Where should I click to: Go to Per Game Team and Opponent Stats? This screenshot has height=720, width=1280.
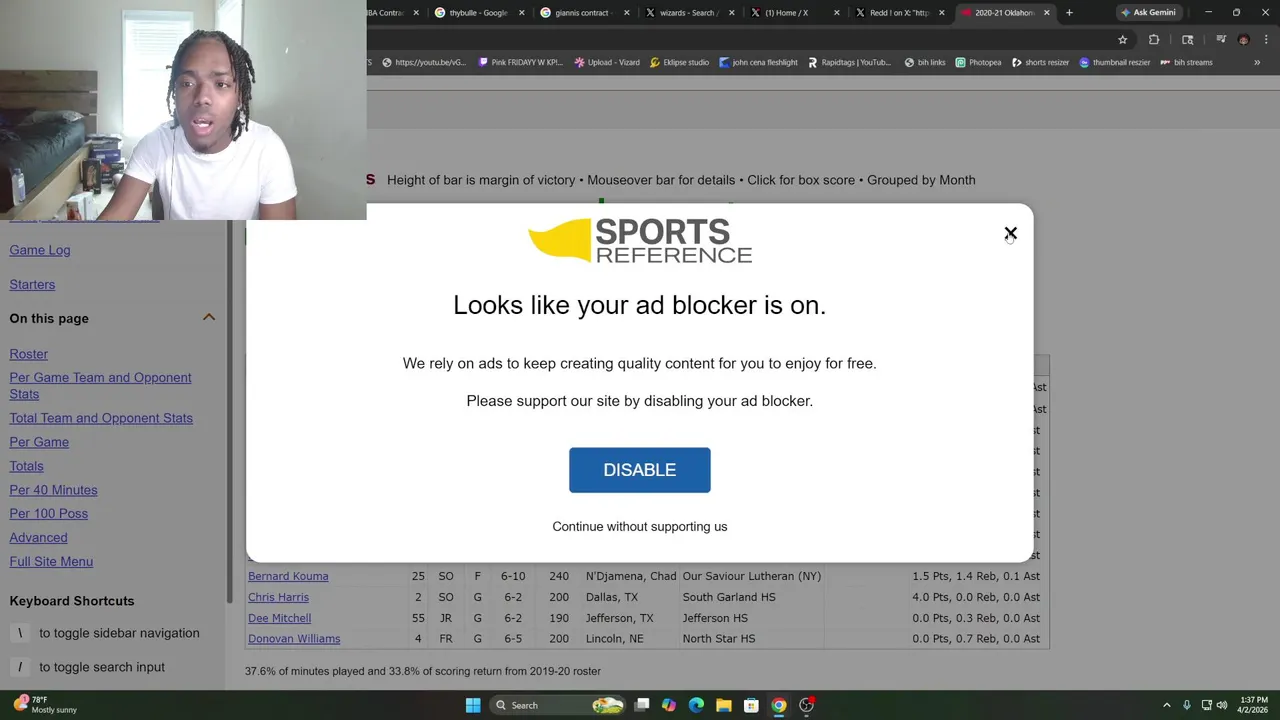click(x=100, y=386)
